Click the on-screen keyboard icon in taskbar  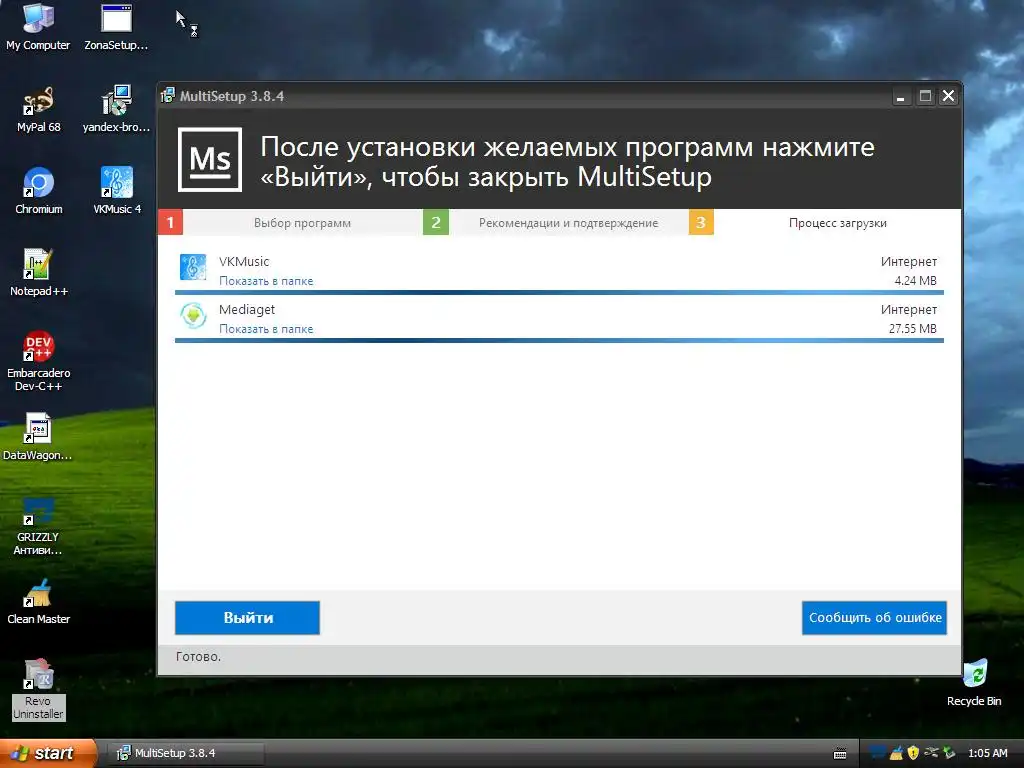(x=840, y=754)
